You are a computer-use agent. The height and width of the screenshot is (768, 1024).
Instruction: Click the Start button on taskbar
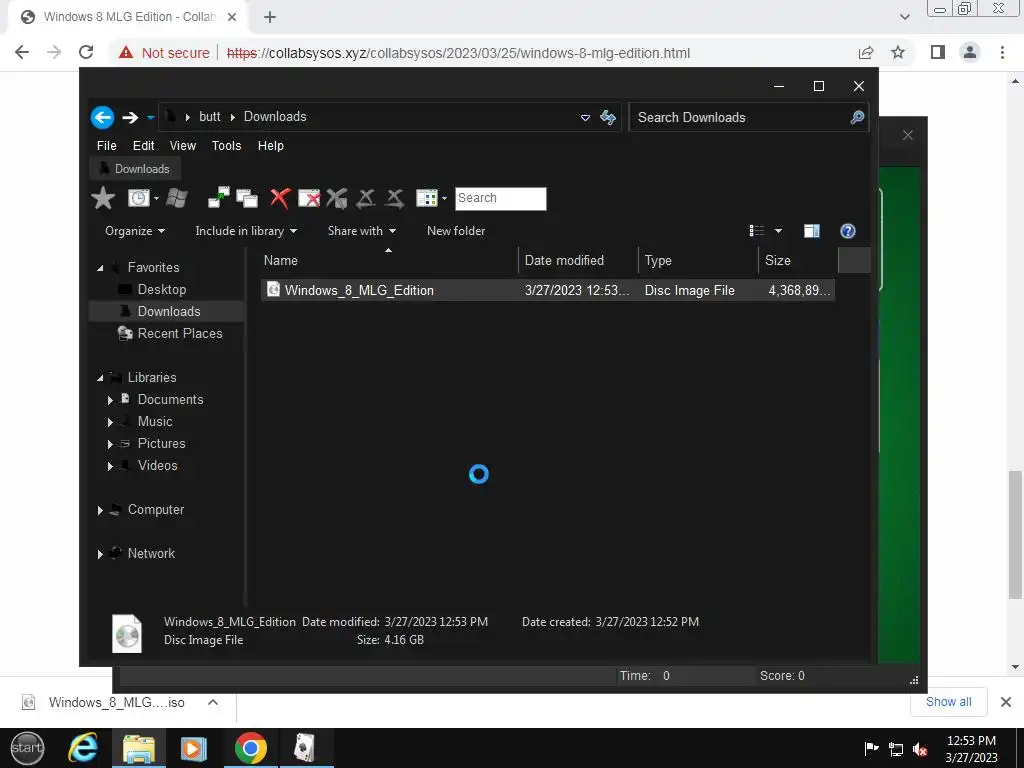tap(27, 748)
